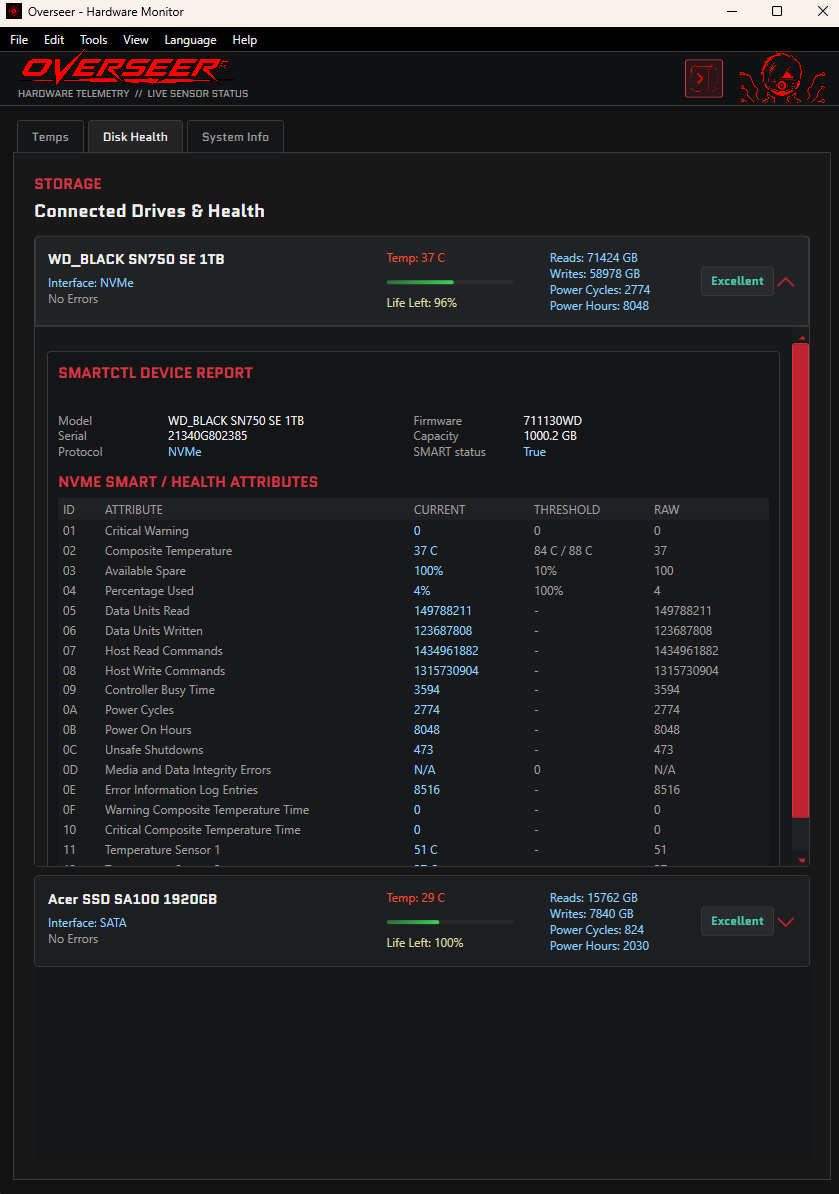Click the RAW column header
The height and width of the screenshot is (1194, 839).
(666, 509)
